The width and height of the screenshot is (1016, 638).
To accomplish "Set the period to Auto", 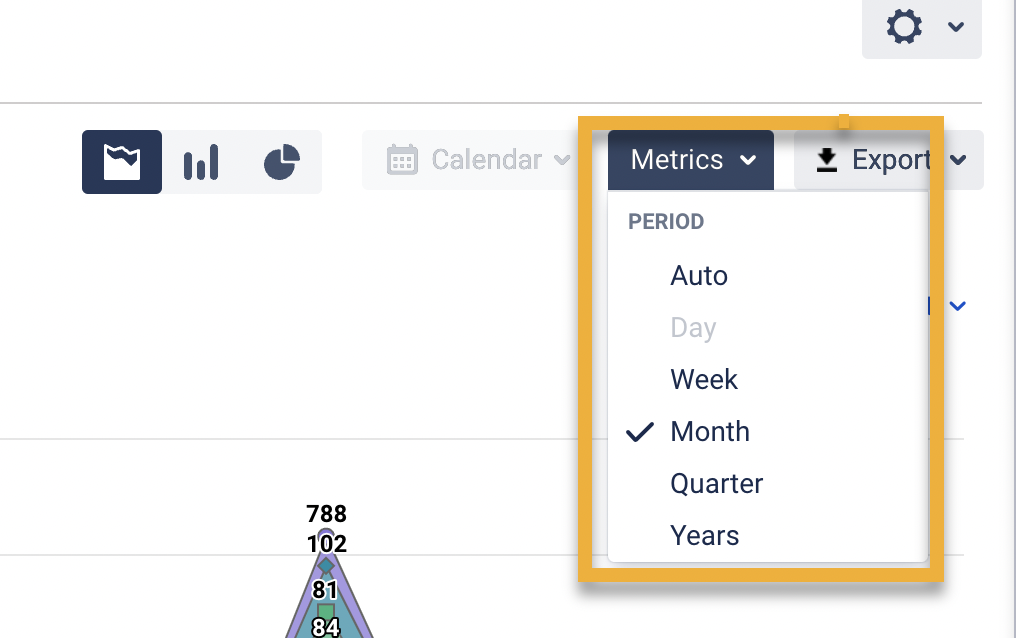I will (699, 276).
